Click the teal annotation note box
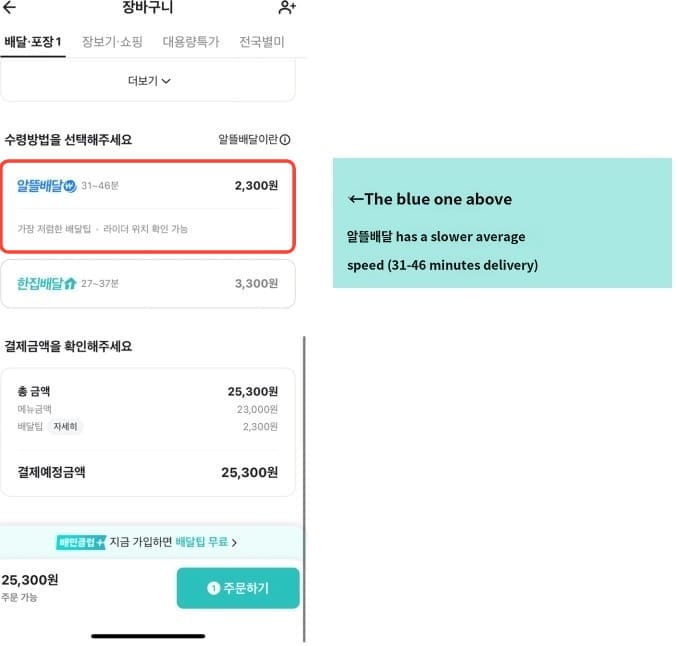 click(x=502, y=223)
